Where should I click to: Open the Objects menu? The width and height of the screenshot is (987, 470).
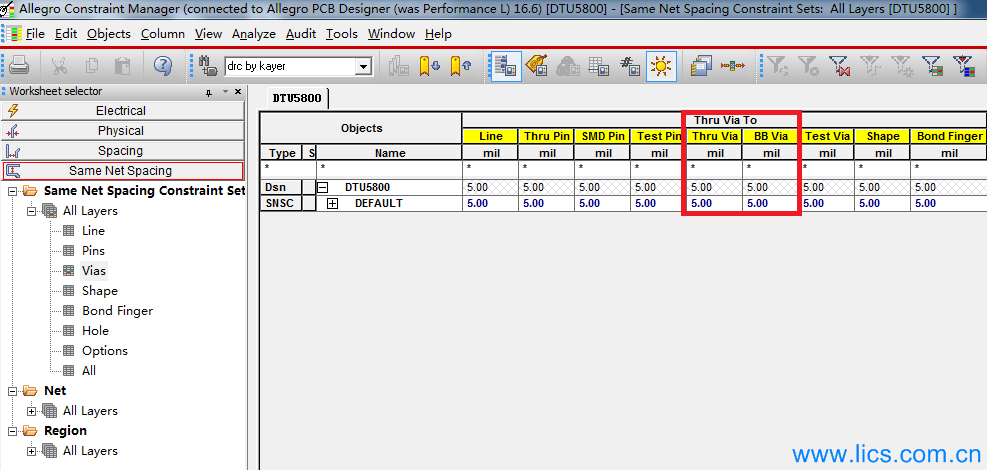click(x=109, y=34)
